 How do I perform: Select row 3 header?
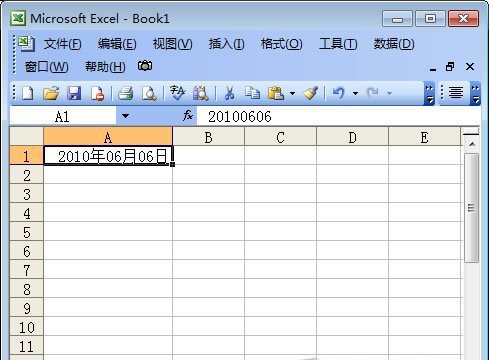27,194
